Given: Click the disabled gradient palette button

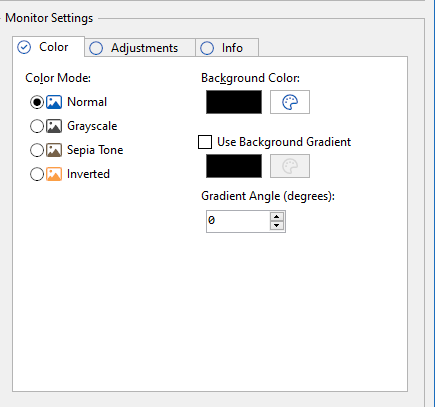Looking at the screenshot, I should click(x=290, y=166).
